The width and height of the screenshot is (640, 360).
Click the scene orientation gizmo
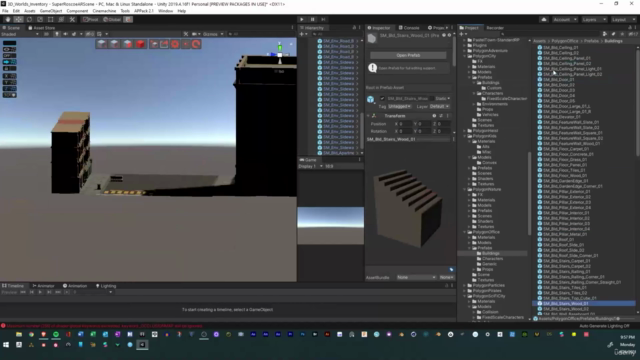pyautogui.click(x=280, y=54)
